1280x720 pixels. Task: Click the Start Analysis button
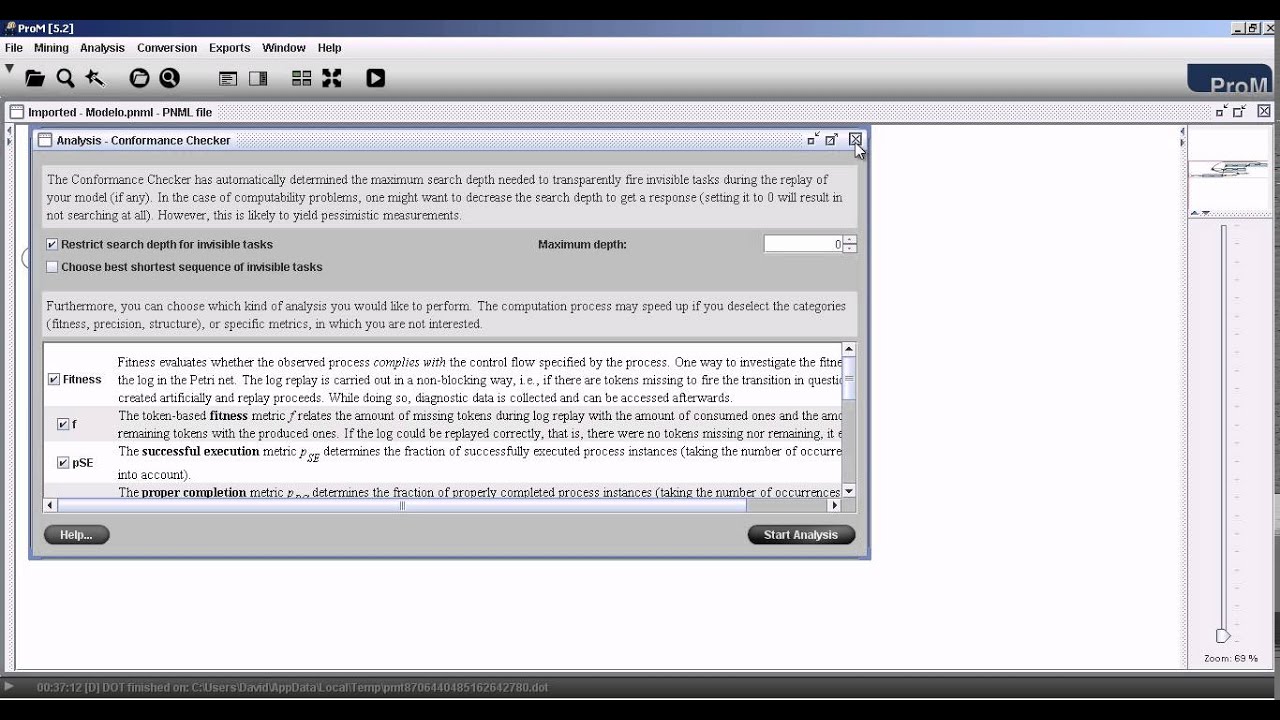pyautogui.click(x=801, y=535)
